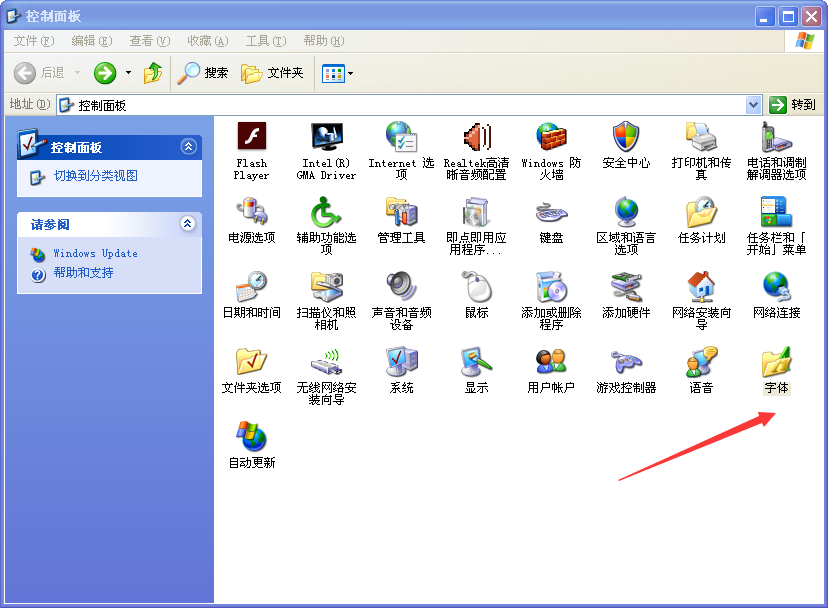Open 打印机和传真 icon
828x608 pixels.
tap(701, 137)
